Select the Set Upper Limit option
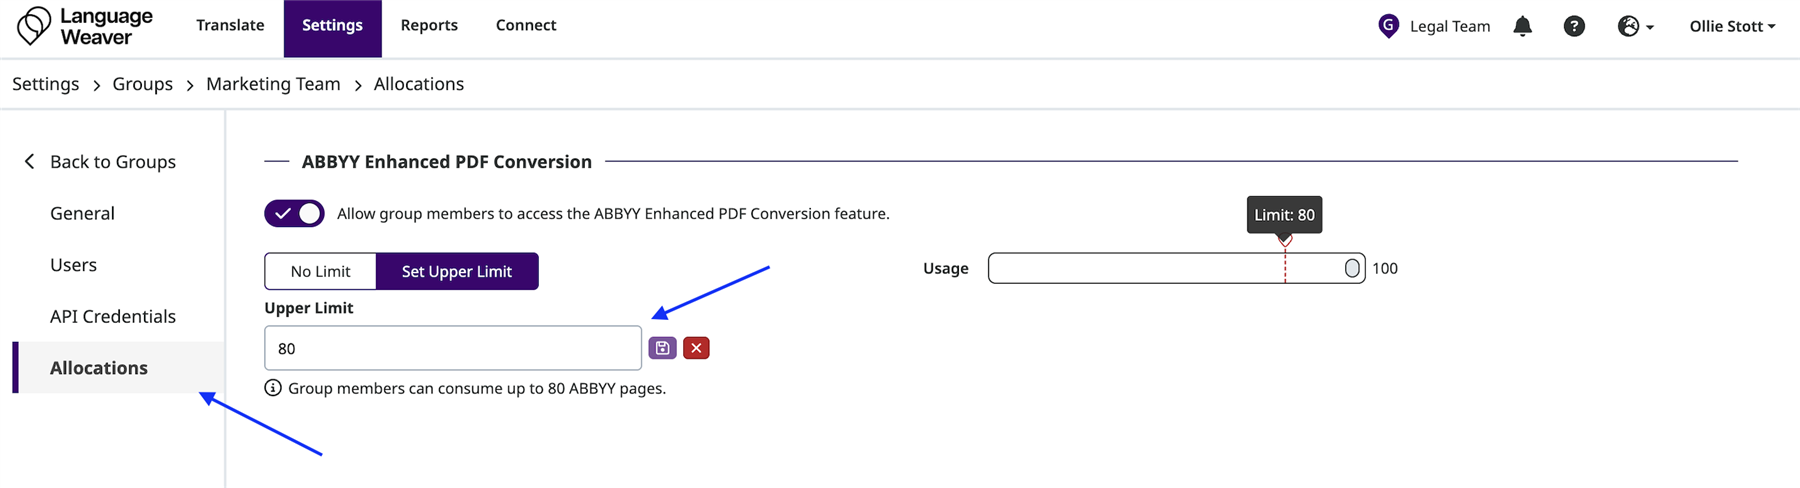This screenshot has width=1800, height=488. coord(457,271)
